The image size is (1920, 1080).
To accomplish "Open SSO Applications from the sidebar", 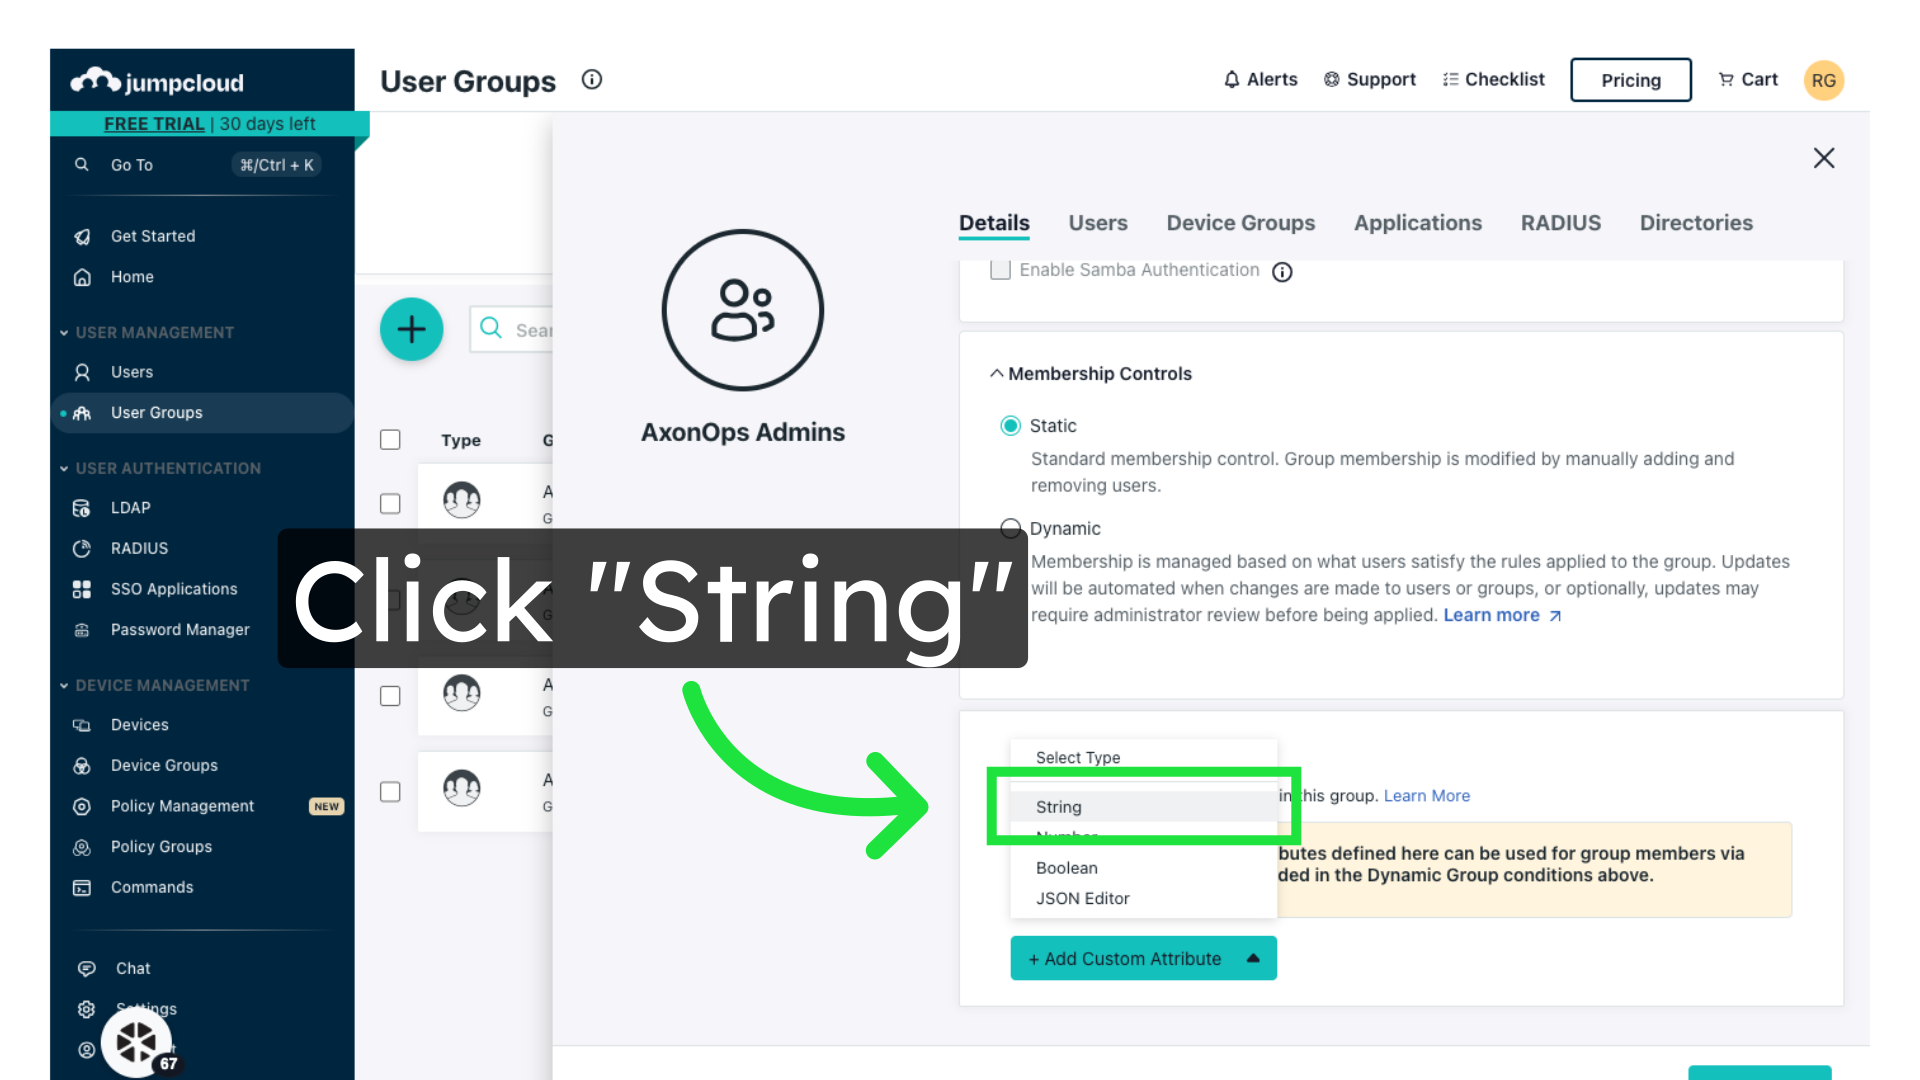I will pyautogui.click(x=173, y=589).
